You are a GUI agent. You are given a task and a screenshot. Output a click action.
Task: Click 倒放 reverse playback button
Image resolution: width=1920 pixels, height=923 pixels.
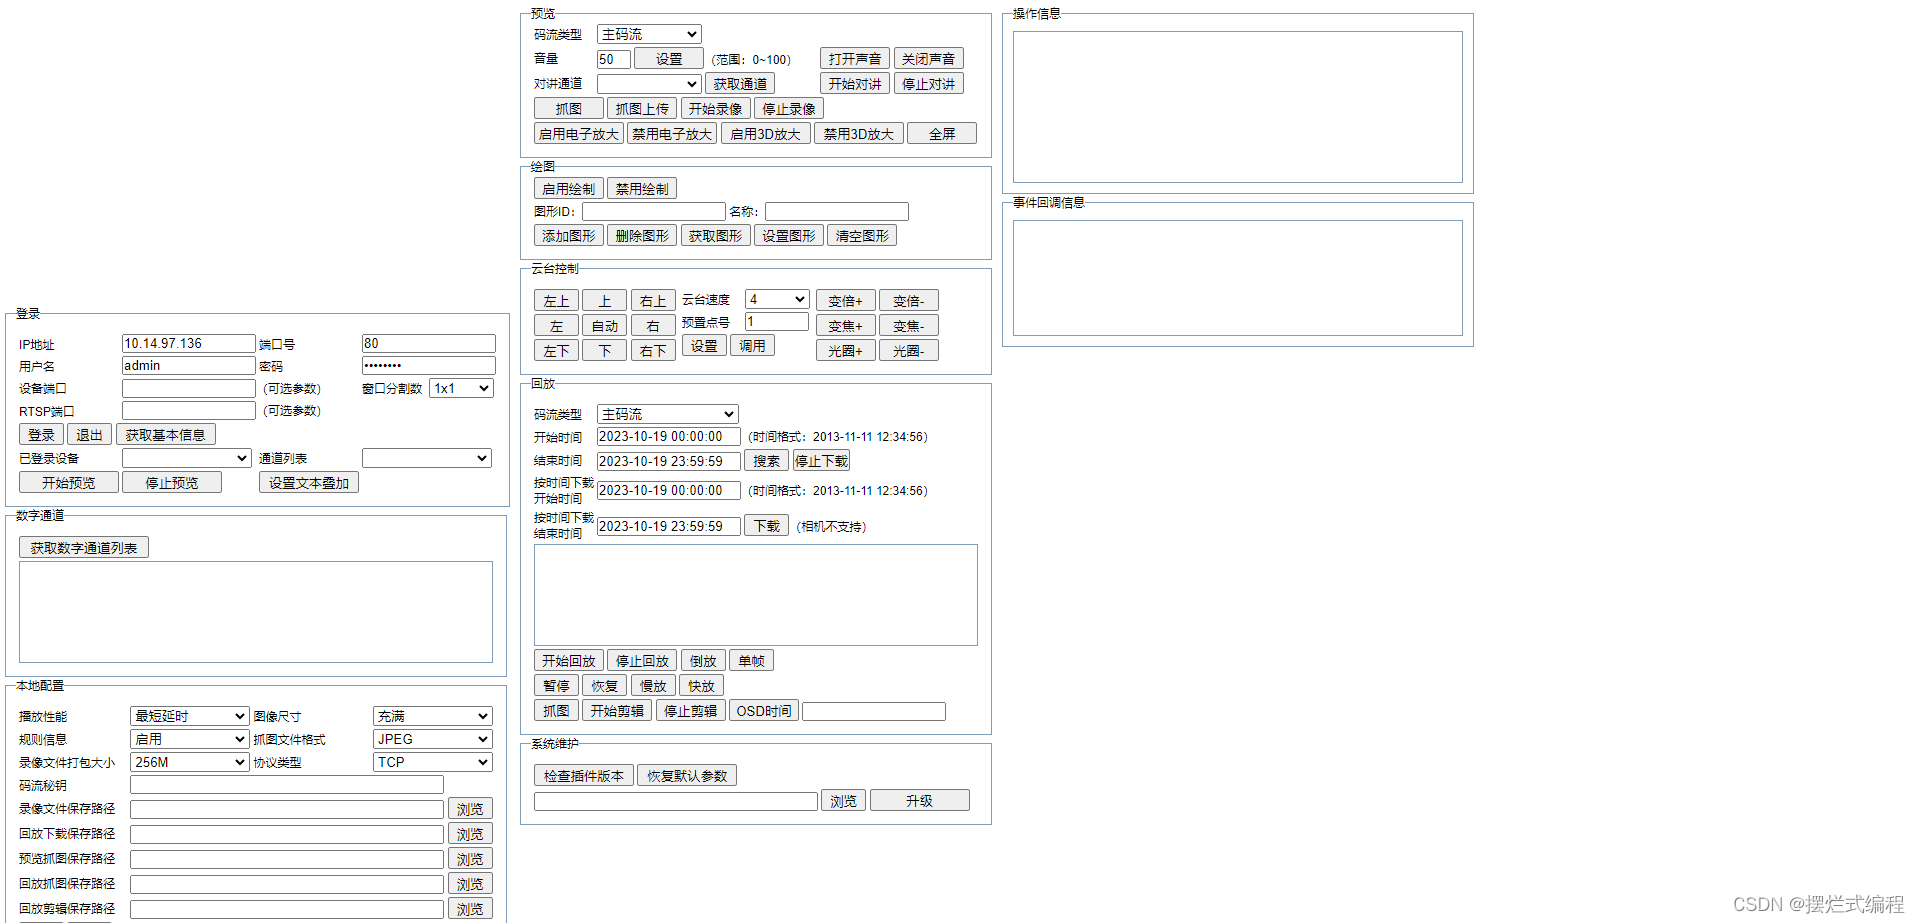tap(703, 661)
